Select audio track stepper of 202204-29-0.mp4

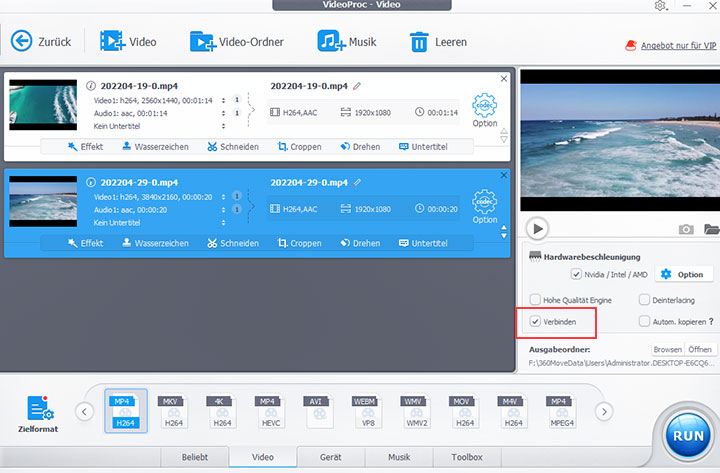[x=224, y=209]
